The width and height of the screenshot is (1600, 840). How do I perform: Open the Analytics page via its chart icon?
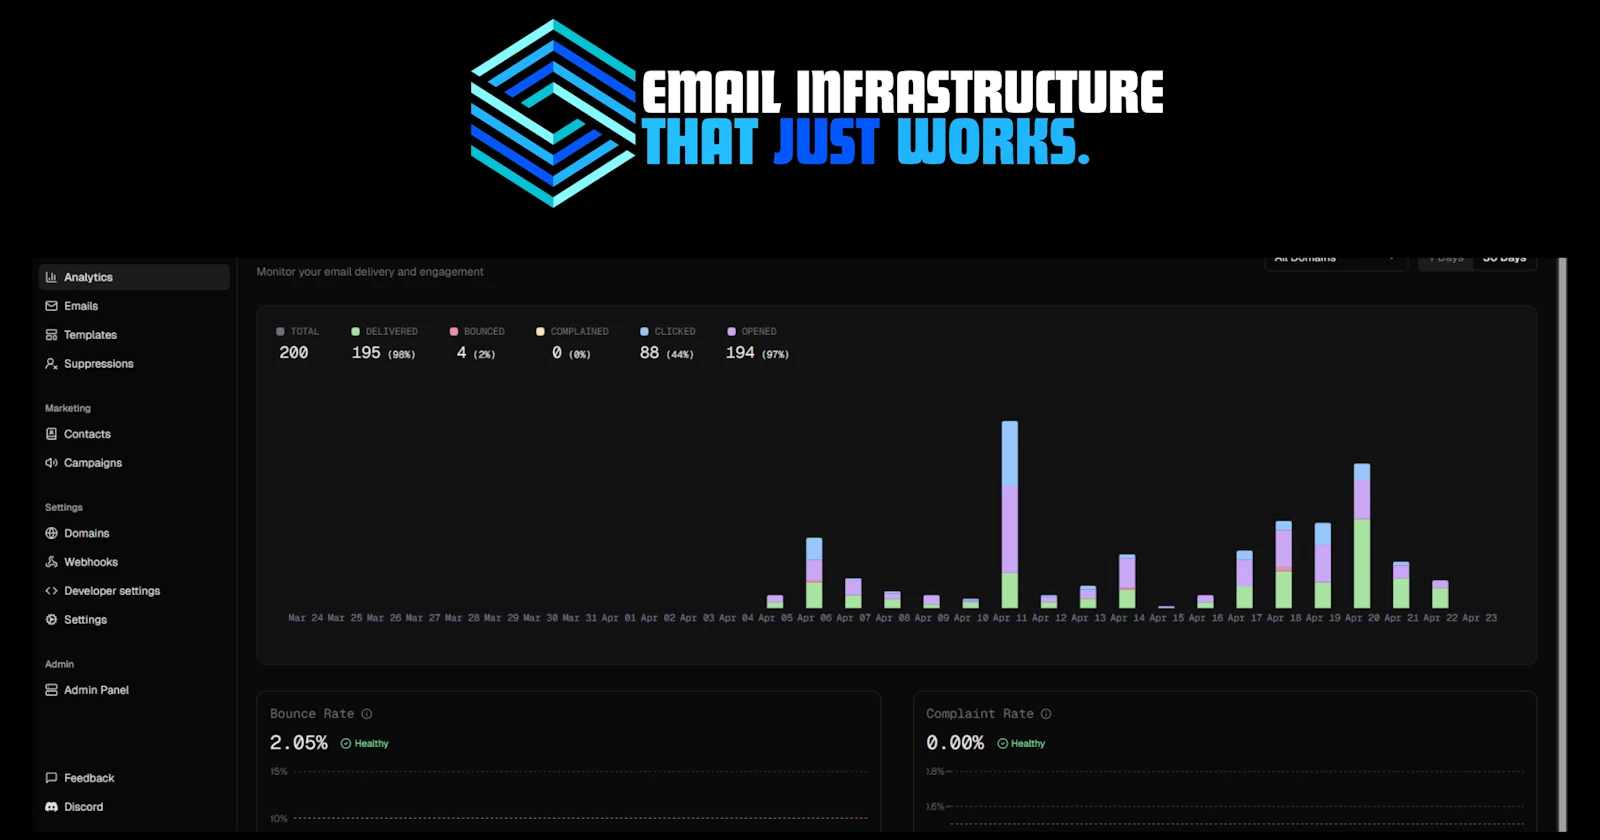coord(51,277)
